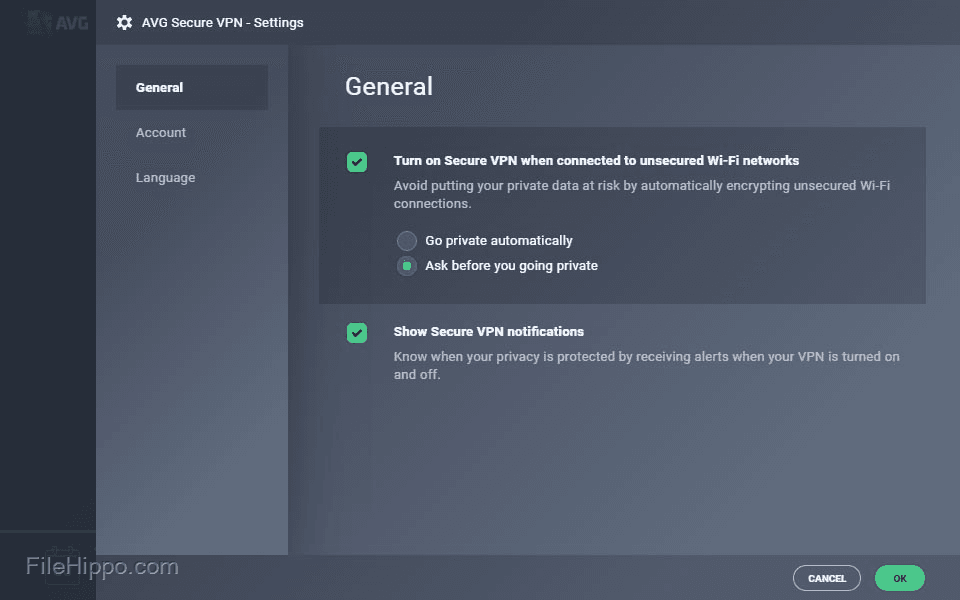The height and width of the screenshot is (600, 960).
Task: Confirm settings with the OK button
Action: coord(899,578)
